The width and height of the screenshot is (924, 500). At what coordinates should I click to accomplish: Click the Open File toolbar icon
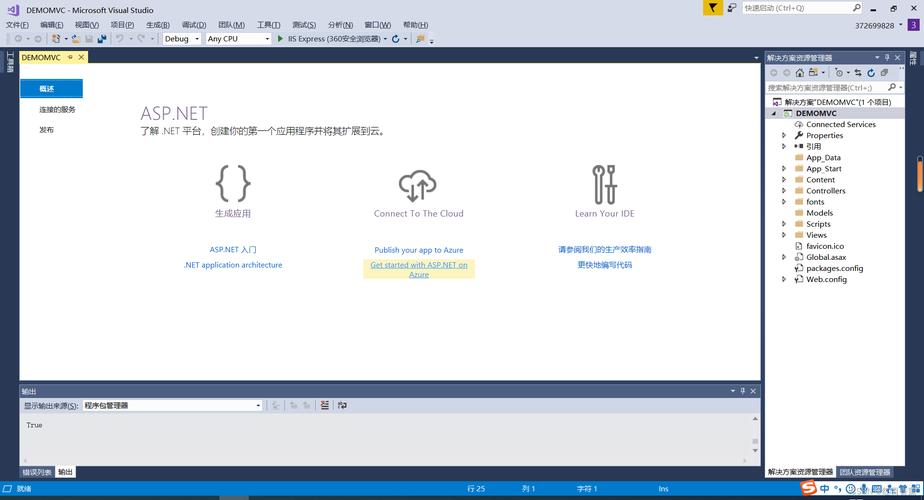75,38
